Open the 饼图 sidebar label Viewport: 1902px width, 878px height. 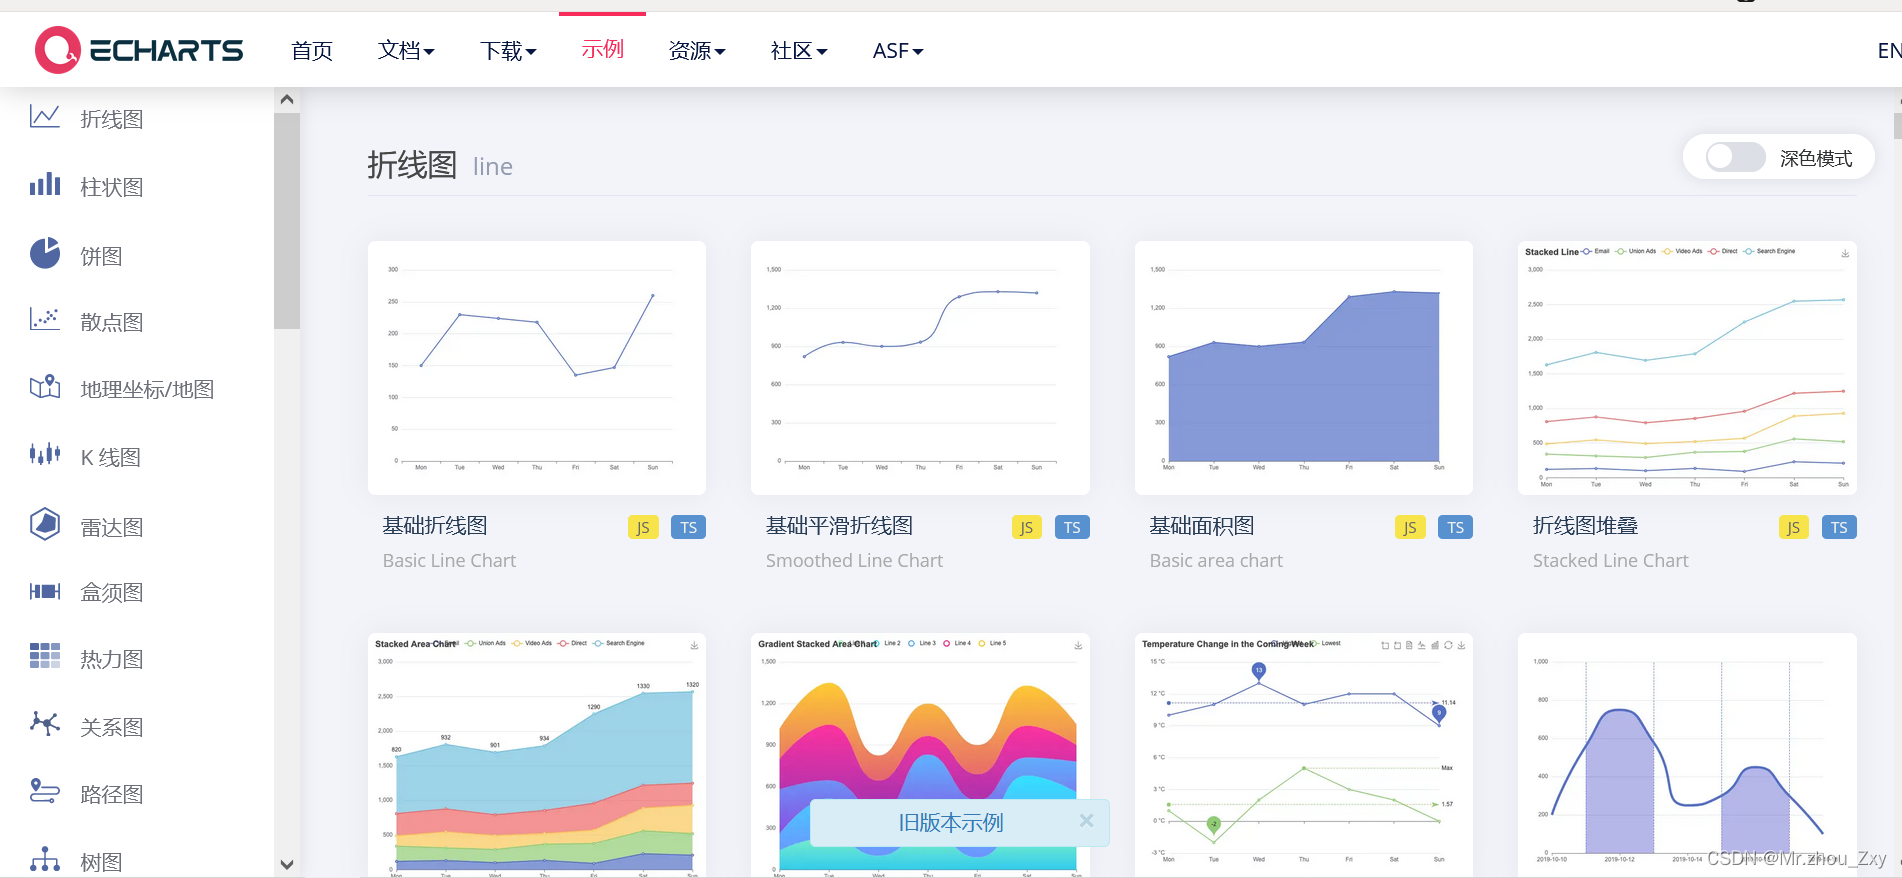coord(101,256)
